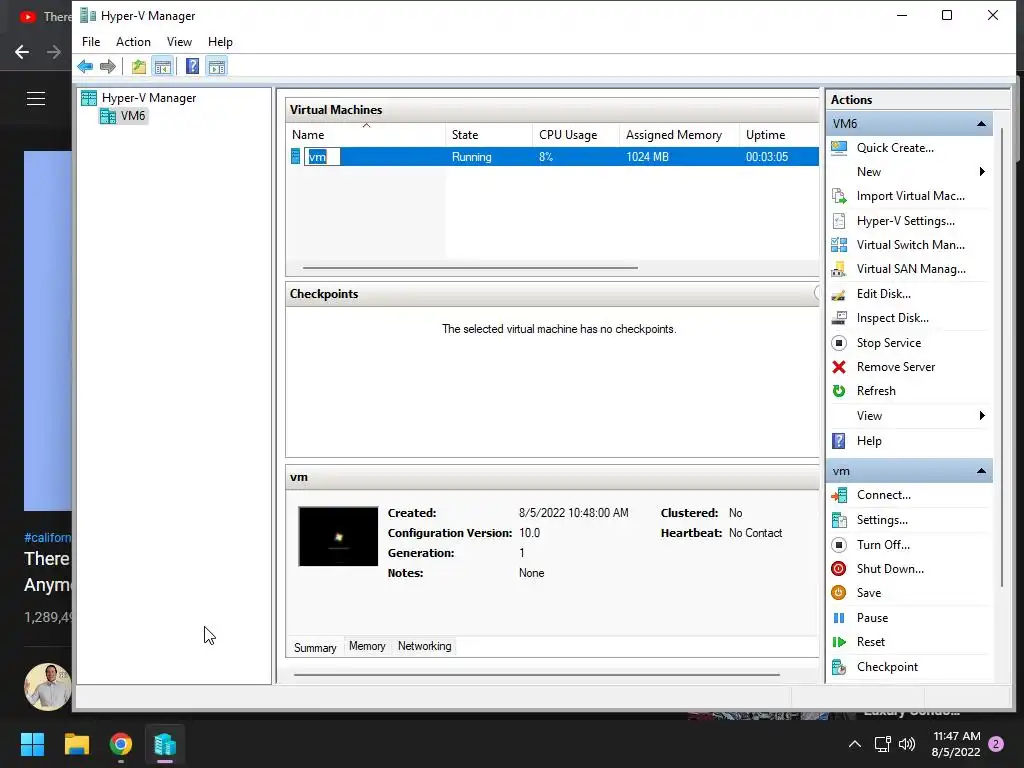Click the Help icon in Actions pane
The width and height of the screenshot is (1024, 768).
[x=839, y=441]
